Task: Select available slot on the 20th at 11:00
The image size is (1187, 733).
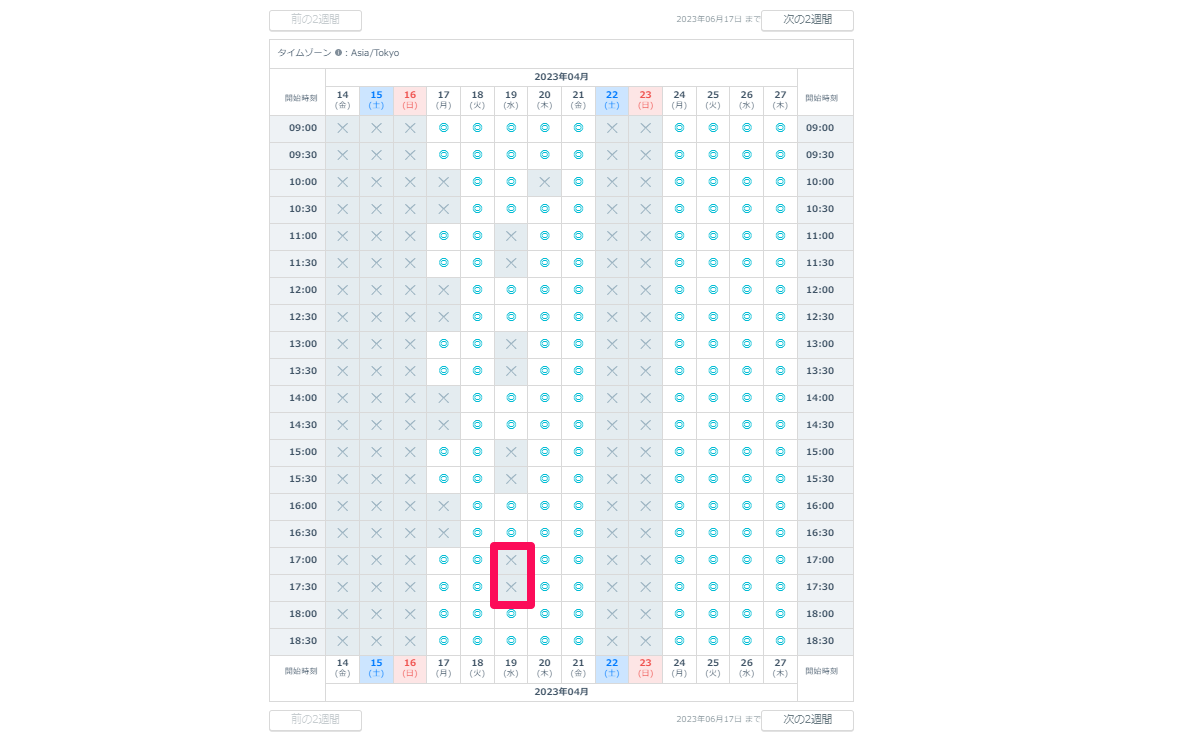Action: point(544,235)
